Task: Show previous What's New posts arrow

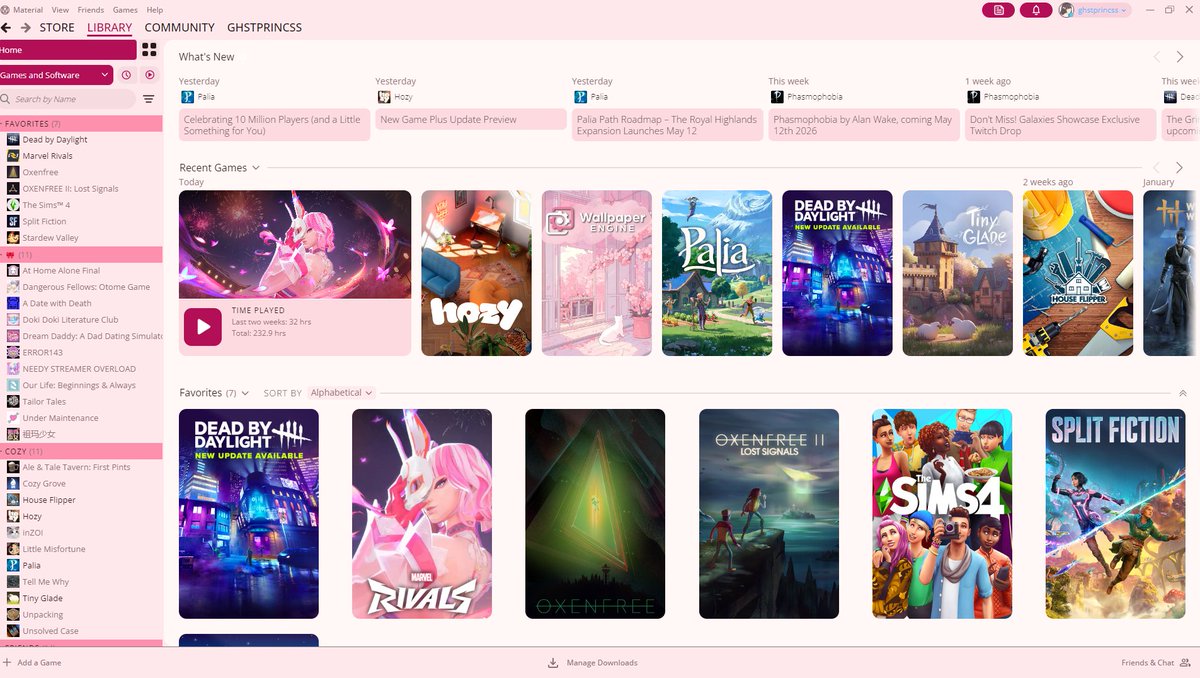Action: coord(1158,57)
